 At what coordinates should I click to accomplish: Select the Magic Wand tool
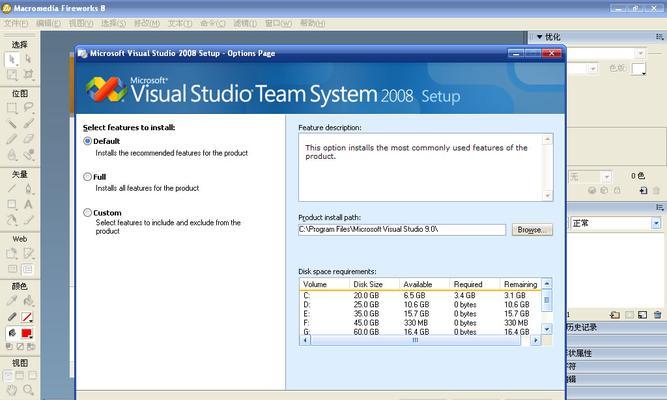tap(12, 123)
